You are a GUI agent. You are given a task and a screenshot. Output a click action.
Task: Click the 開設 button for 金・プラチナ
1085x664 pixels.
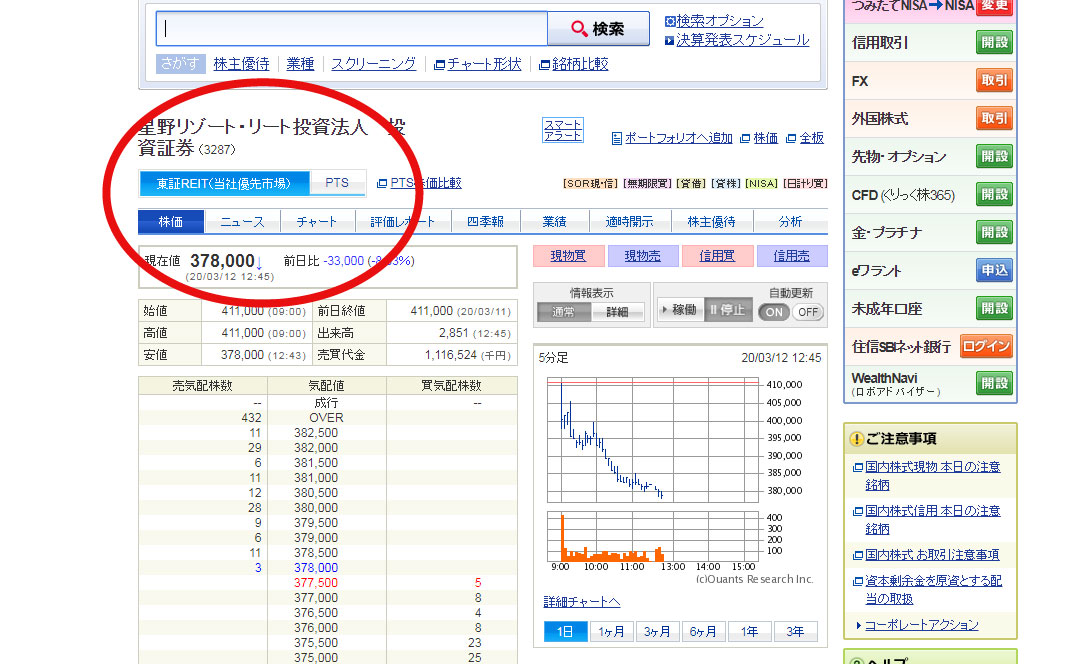point(994,232)
